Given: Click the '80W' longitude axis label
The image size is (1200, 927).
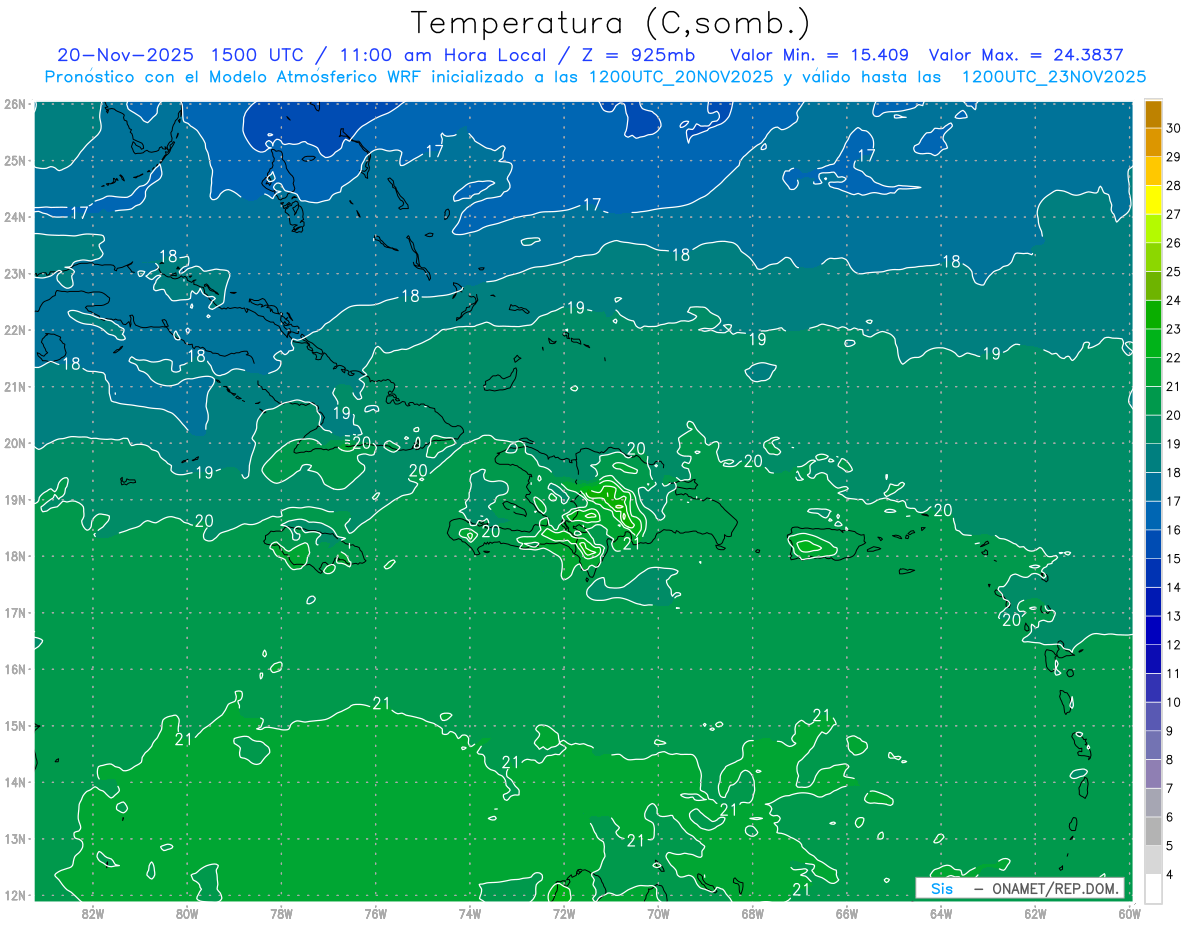Looking at the screenshot, I should pos(187,912).
